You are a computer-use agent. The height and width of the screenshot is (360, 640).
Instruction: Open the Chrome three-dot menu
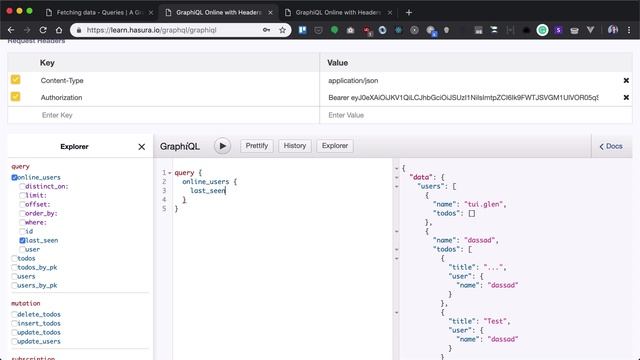point(629,30)
